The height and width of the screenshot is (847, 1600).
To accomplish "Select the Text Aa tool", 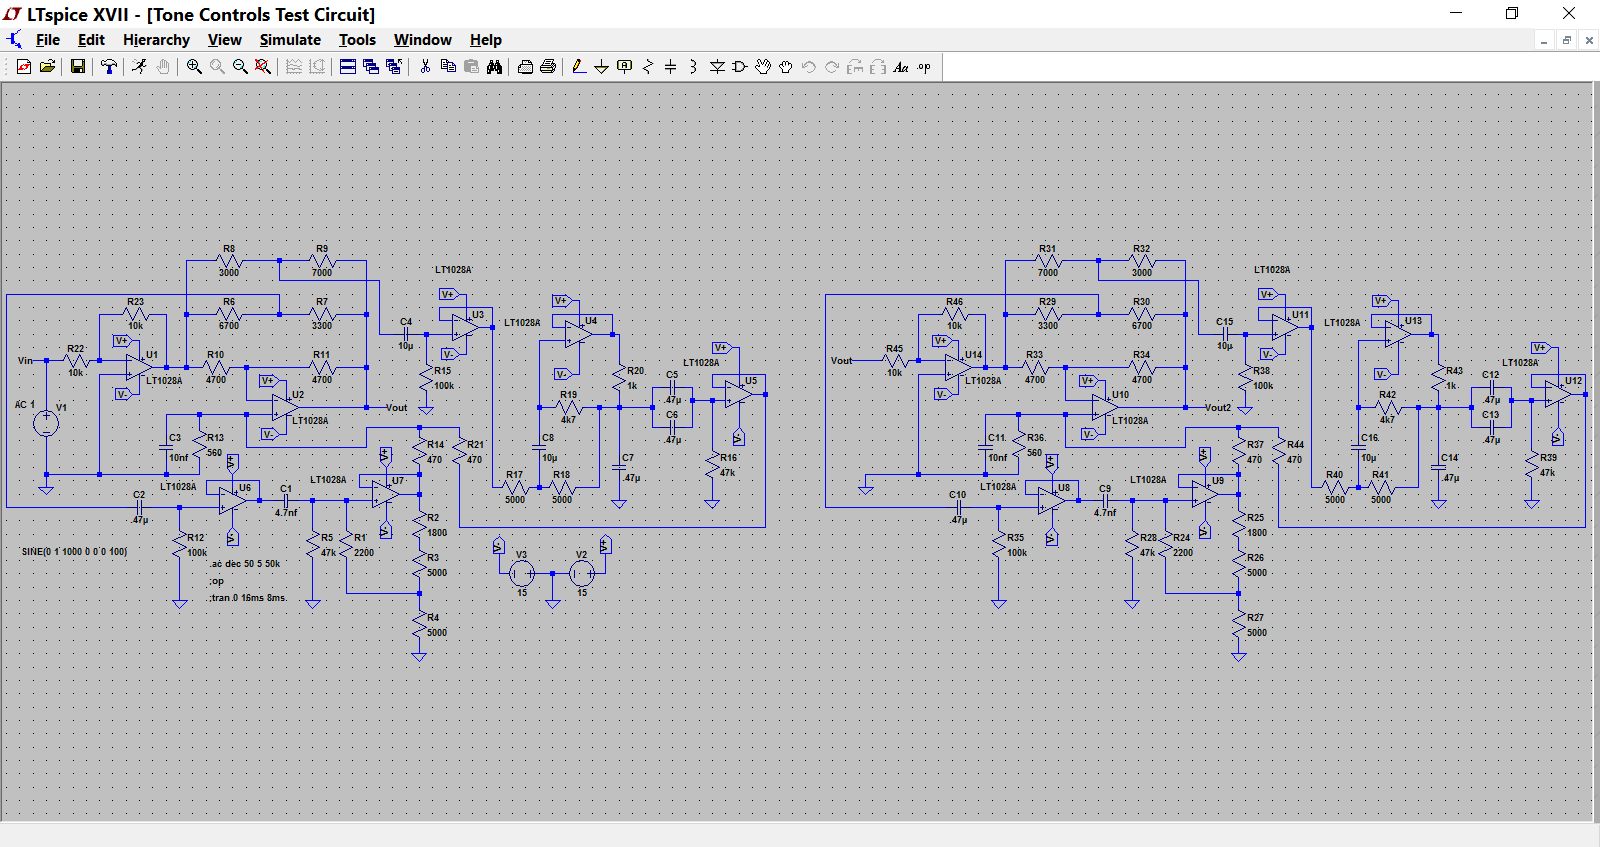I will pyautogui.click(x=901, y=67).
